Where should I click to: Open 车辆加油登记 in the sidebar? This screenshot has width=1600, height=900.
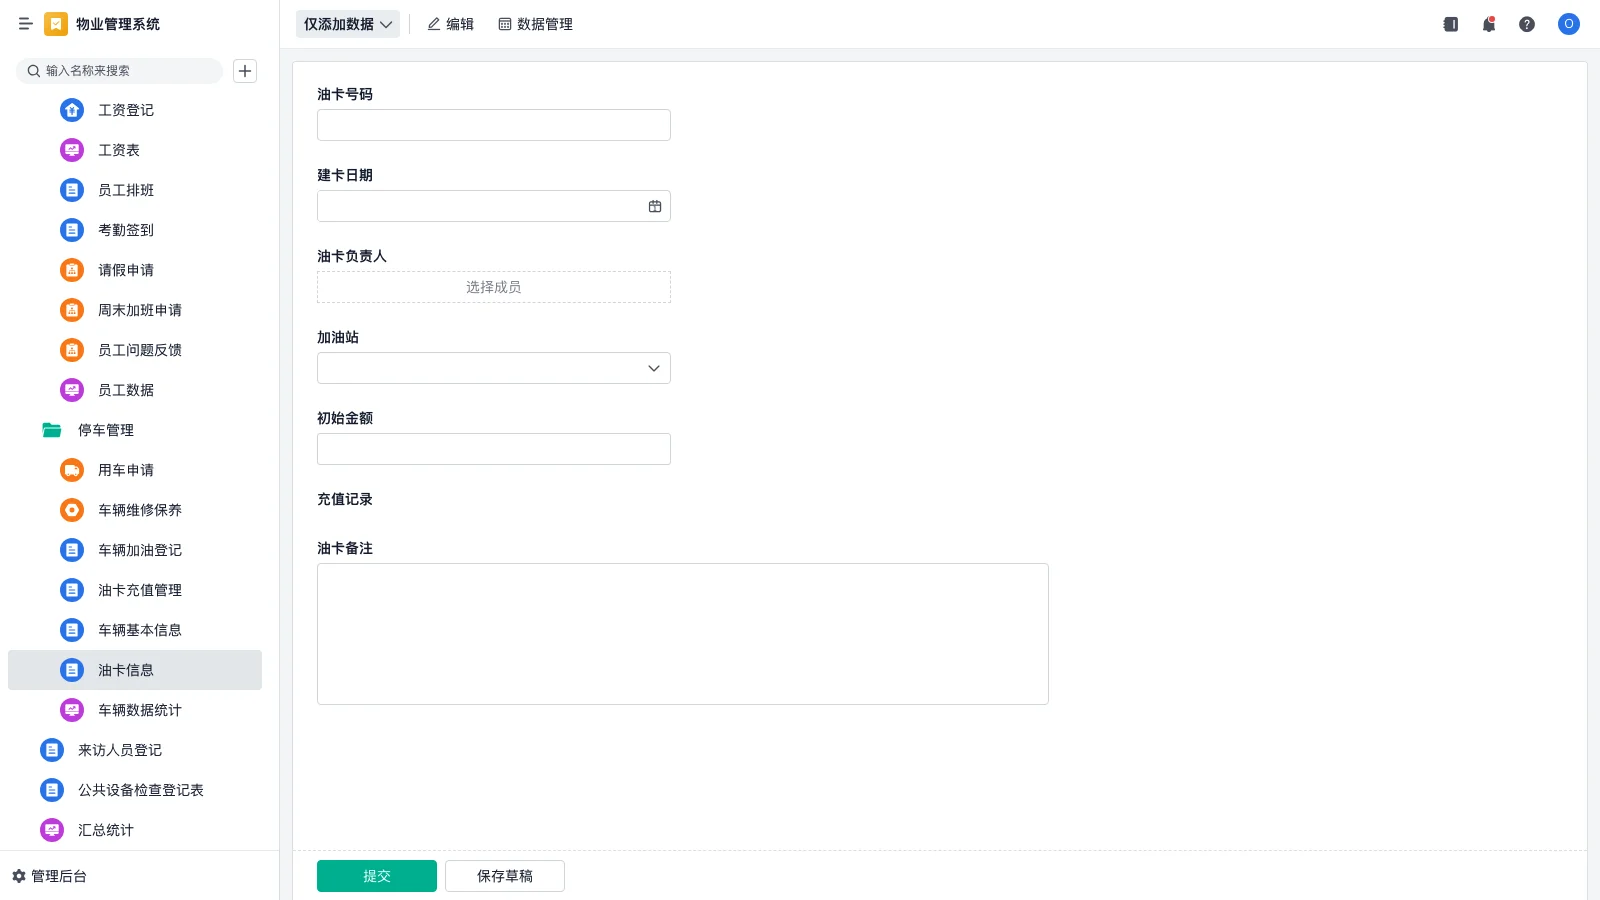[x=139, y=550]
